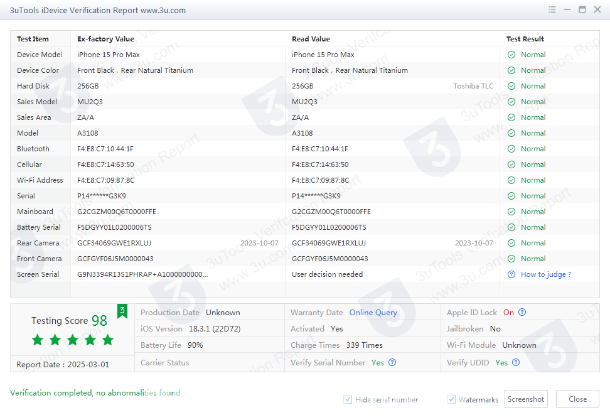Click the Front Camera Normal check icon
This screenshot has width=610, height=420.
point(511,259)
